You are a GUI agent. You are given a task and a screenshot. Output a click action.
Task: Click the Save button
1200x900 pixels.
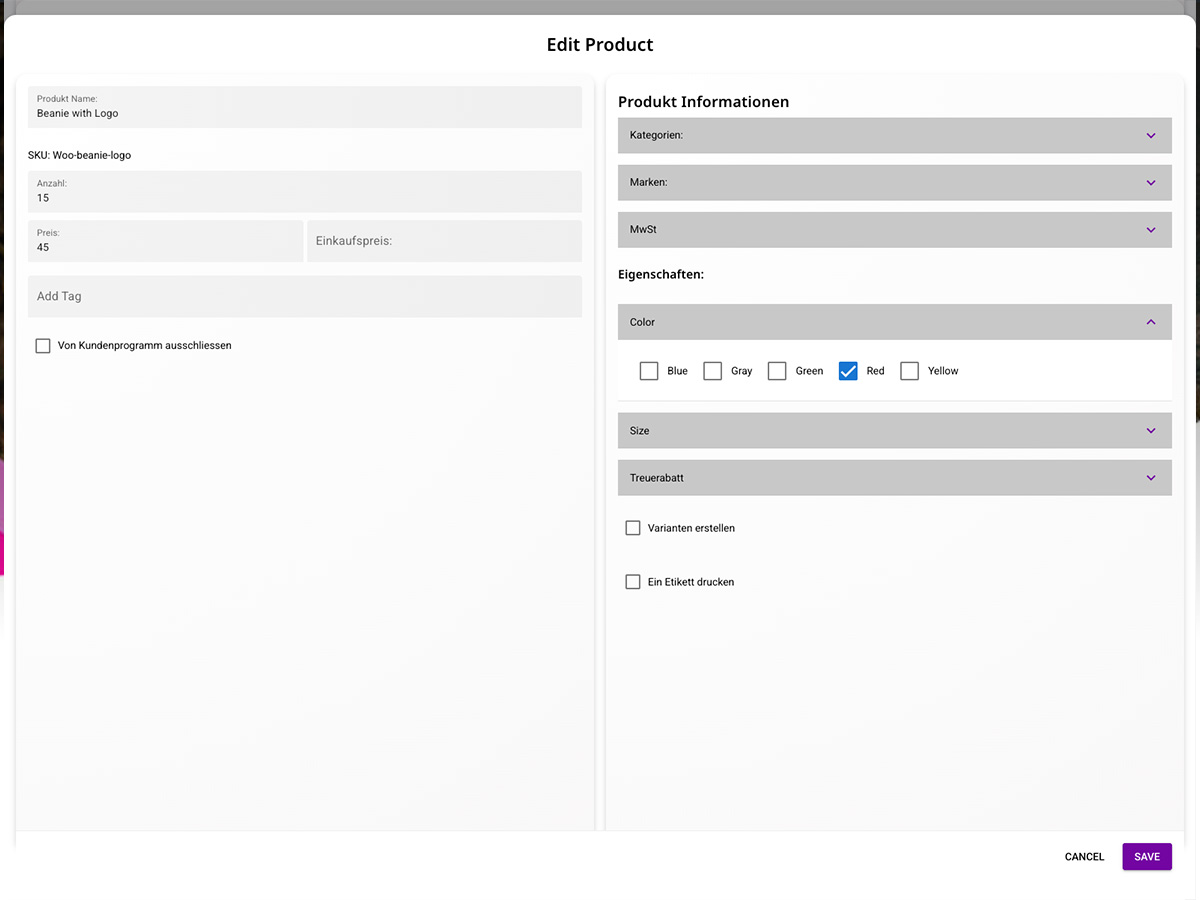tap(1146, 857)
